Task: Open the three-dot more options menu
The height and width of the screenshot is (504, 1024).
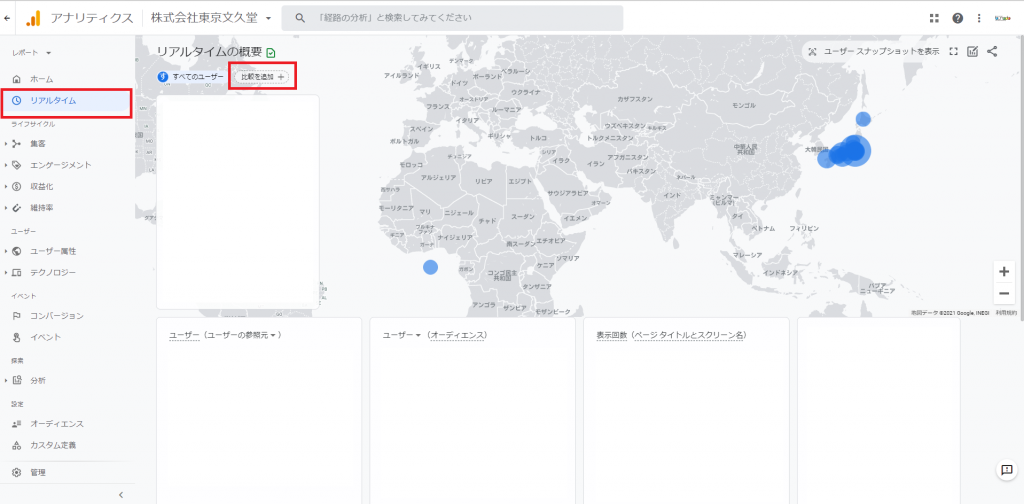Action: click(979, 18)
